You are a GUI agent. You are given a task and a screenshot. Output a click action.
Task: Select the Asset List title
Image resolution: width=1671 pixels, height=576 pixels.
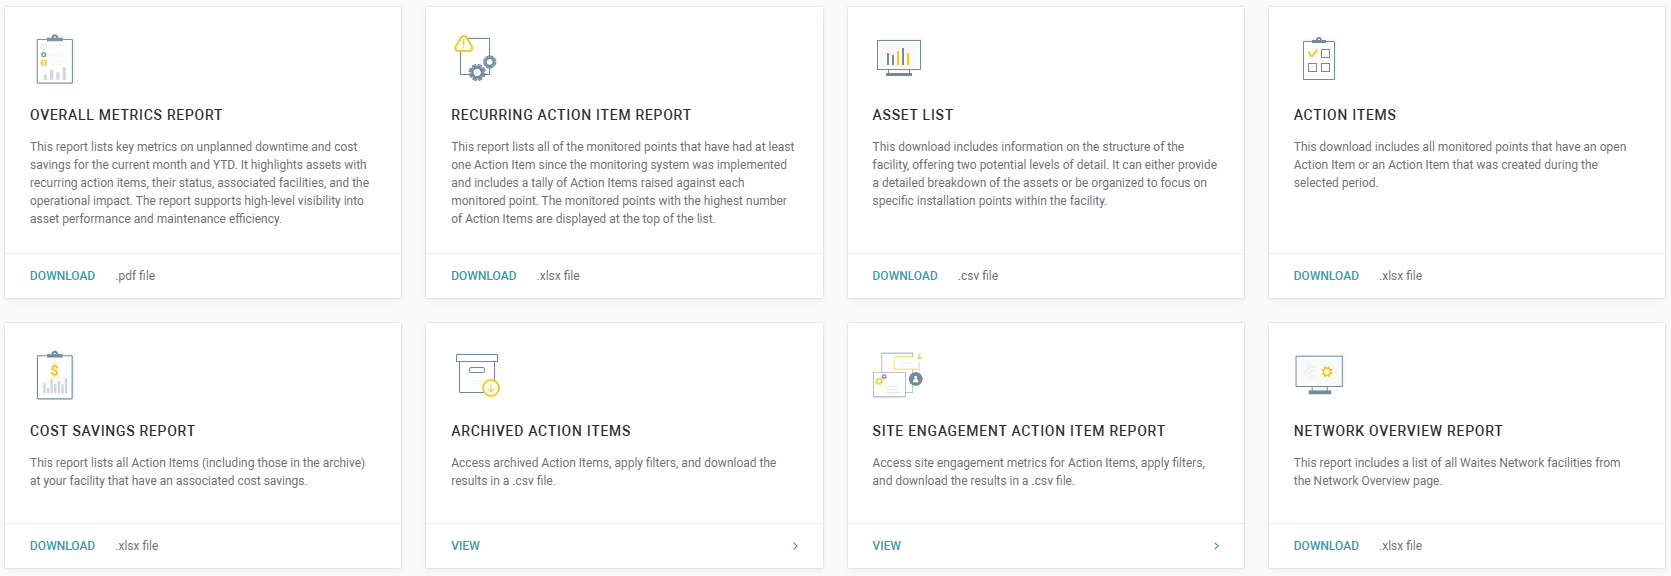point(913,115)
